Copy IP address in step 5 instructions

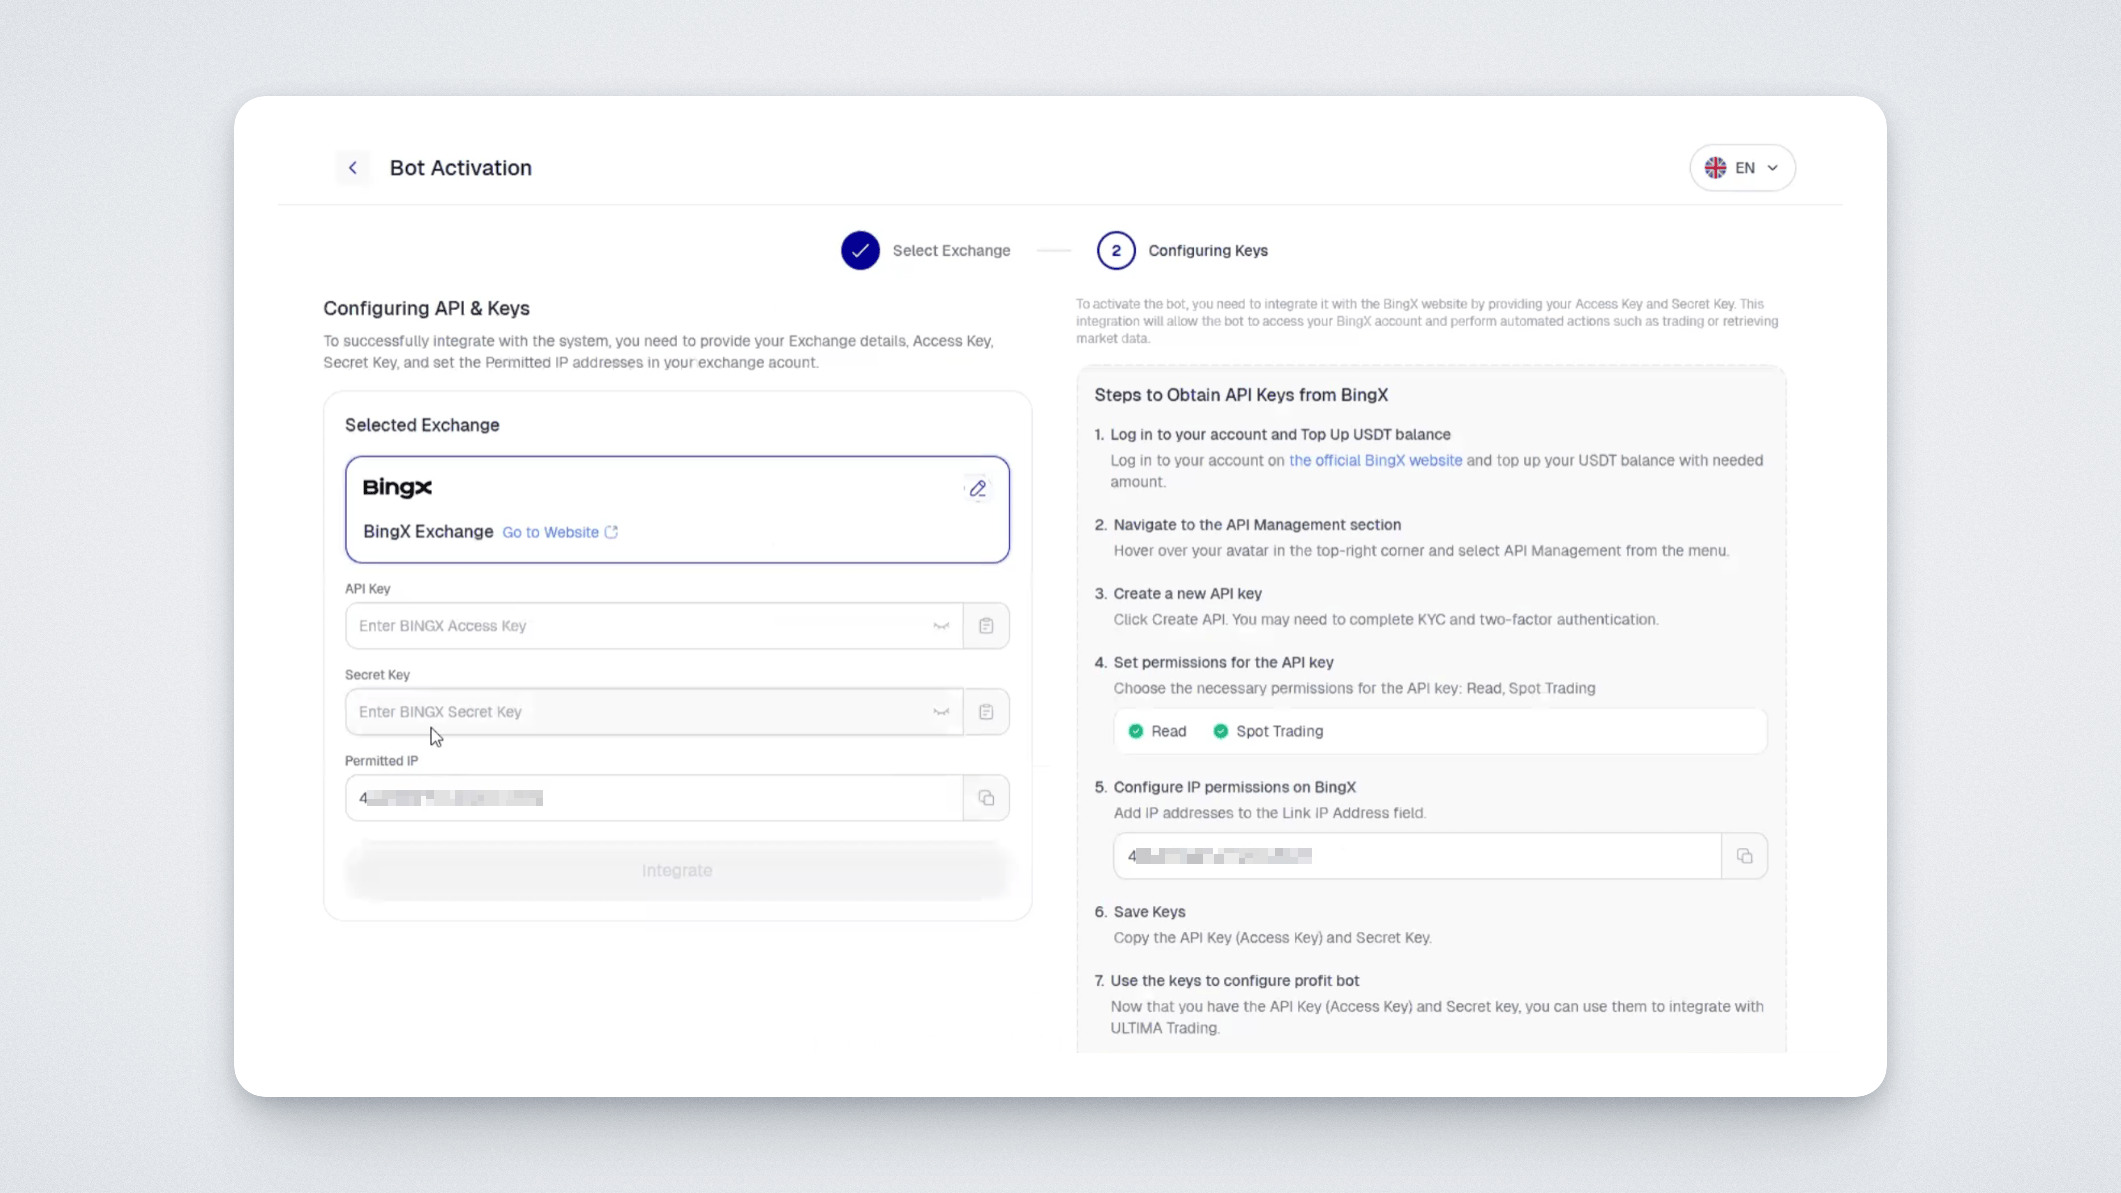(x=1744, y=856)
